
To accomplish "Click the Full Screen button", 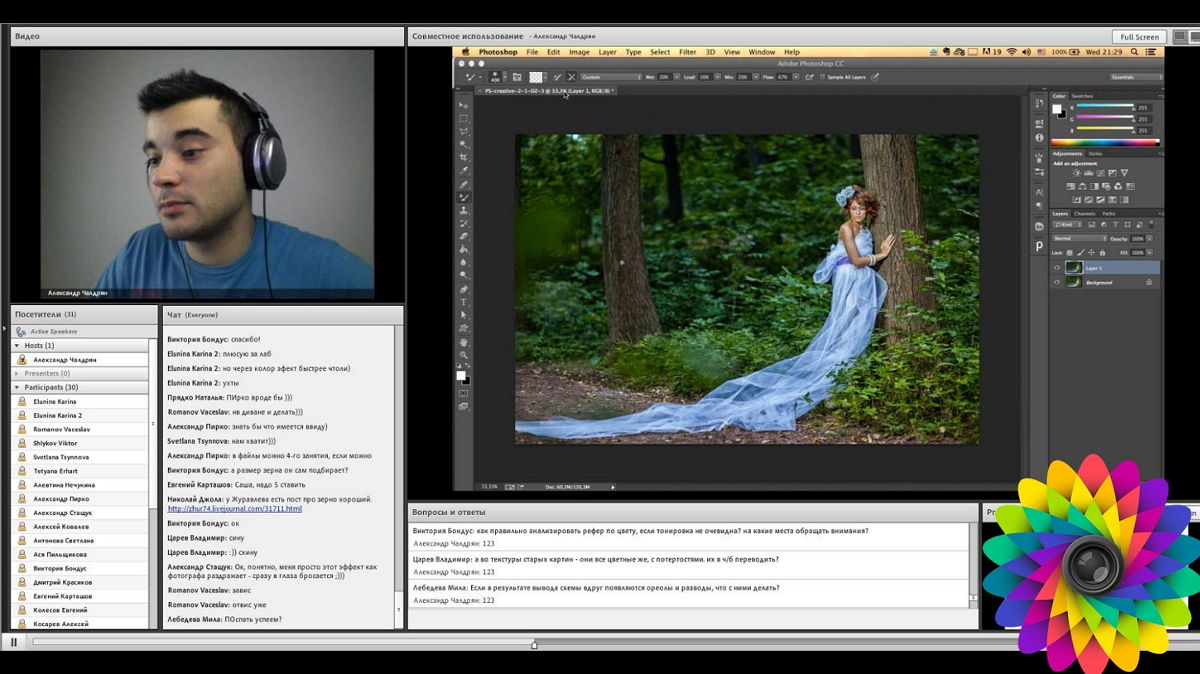I will click(1139, 37).
